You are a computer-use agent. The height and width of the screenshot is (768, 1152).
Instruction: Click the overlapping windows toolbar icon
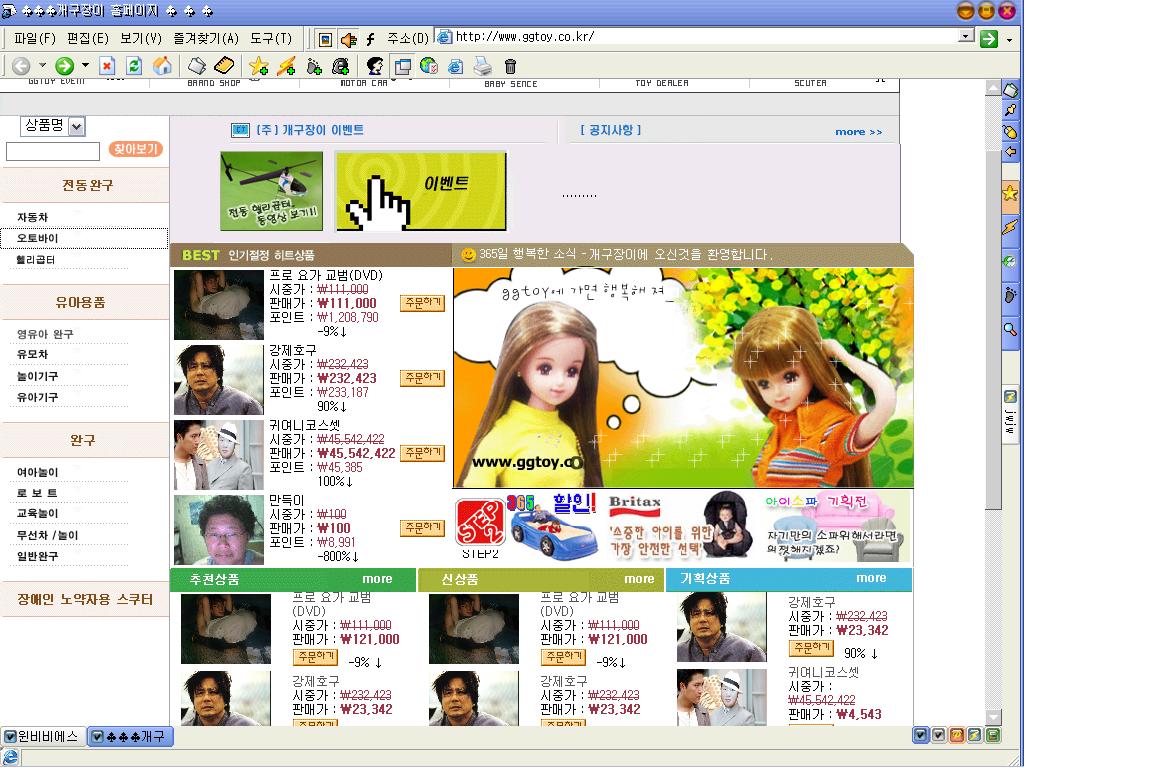402,66
